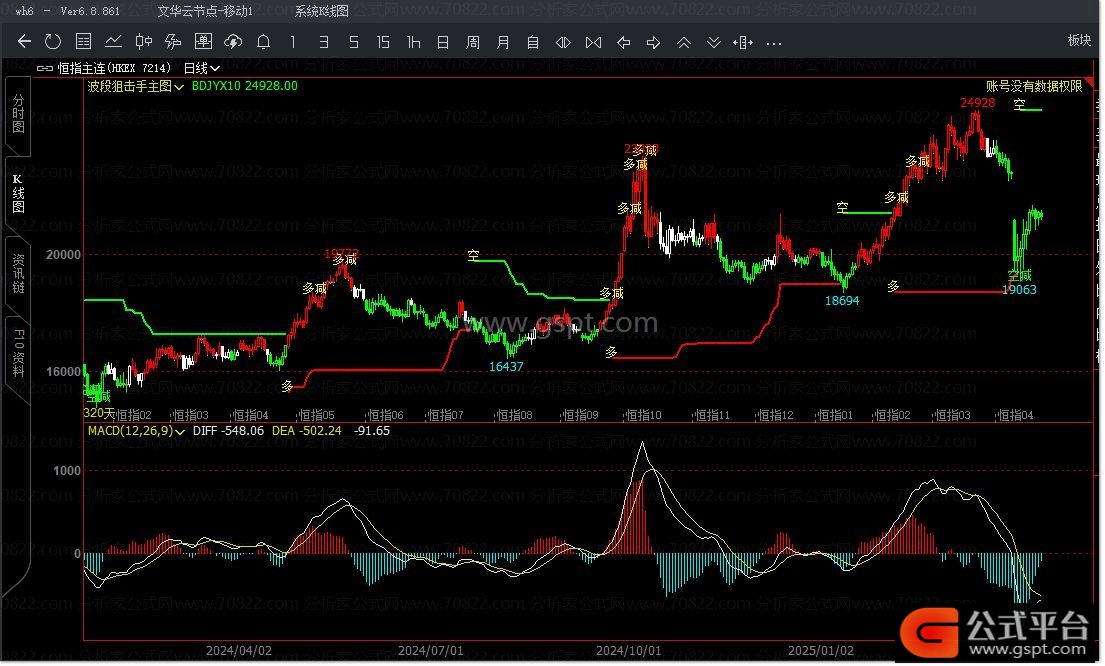Image resolution: width=1105 pixels, height=666 pixels.
Task: Switch to the 分时图 side tab
Action: click(x=17, y=113)
